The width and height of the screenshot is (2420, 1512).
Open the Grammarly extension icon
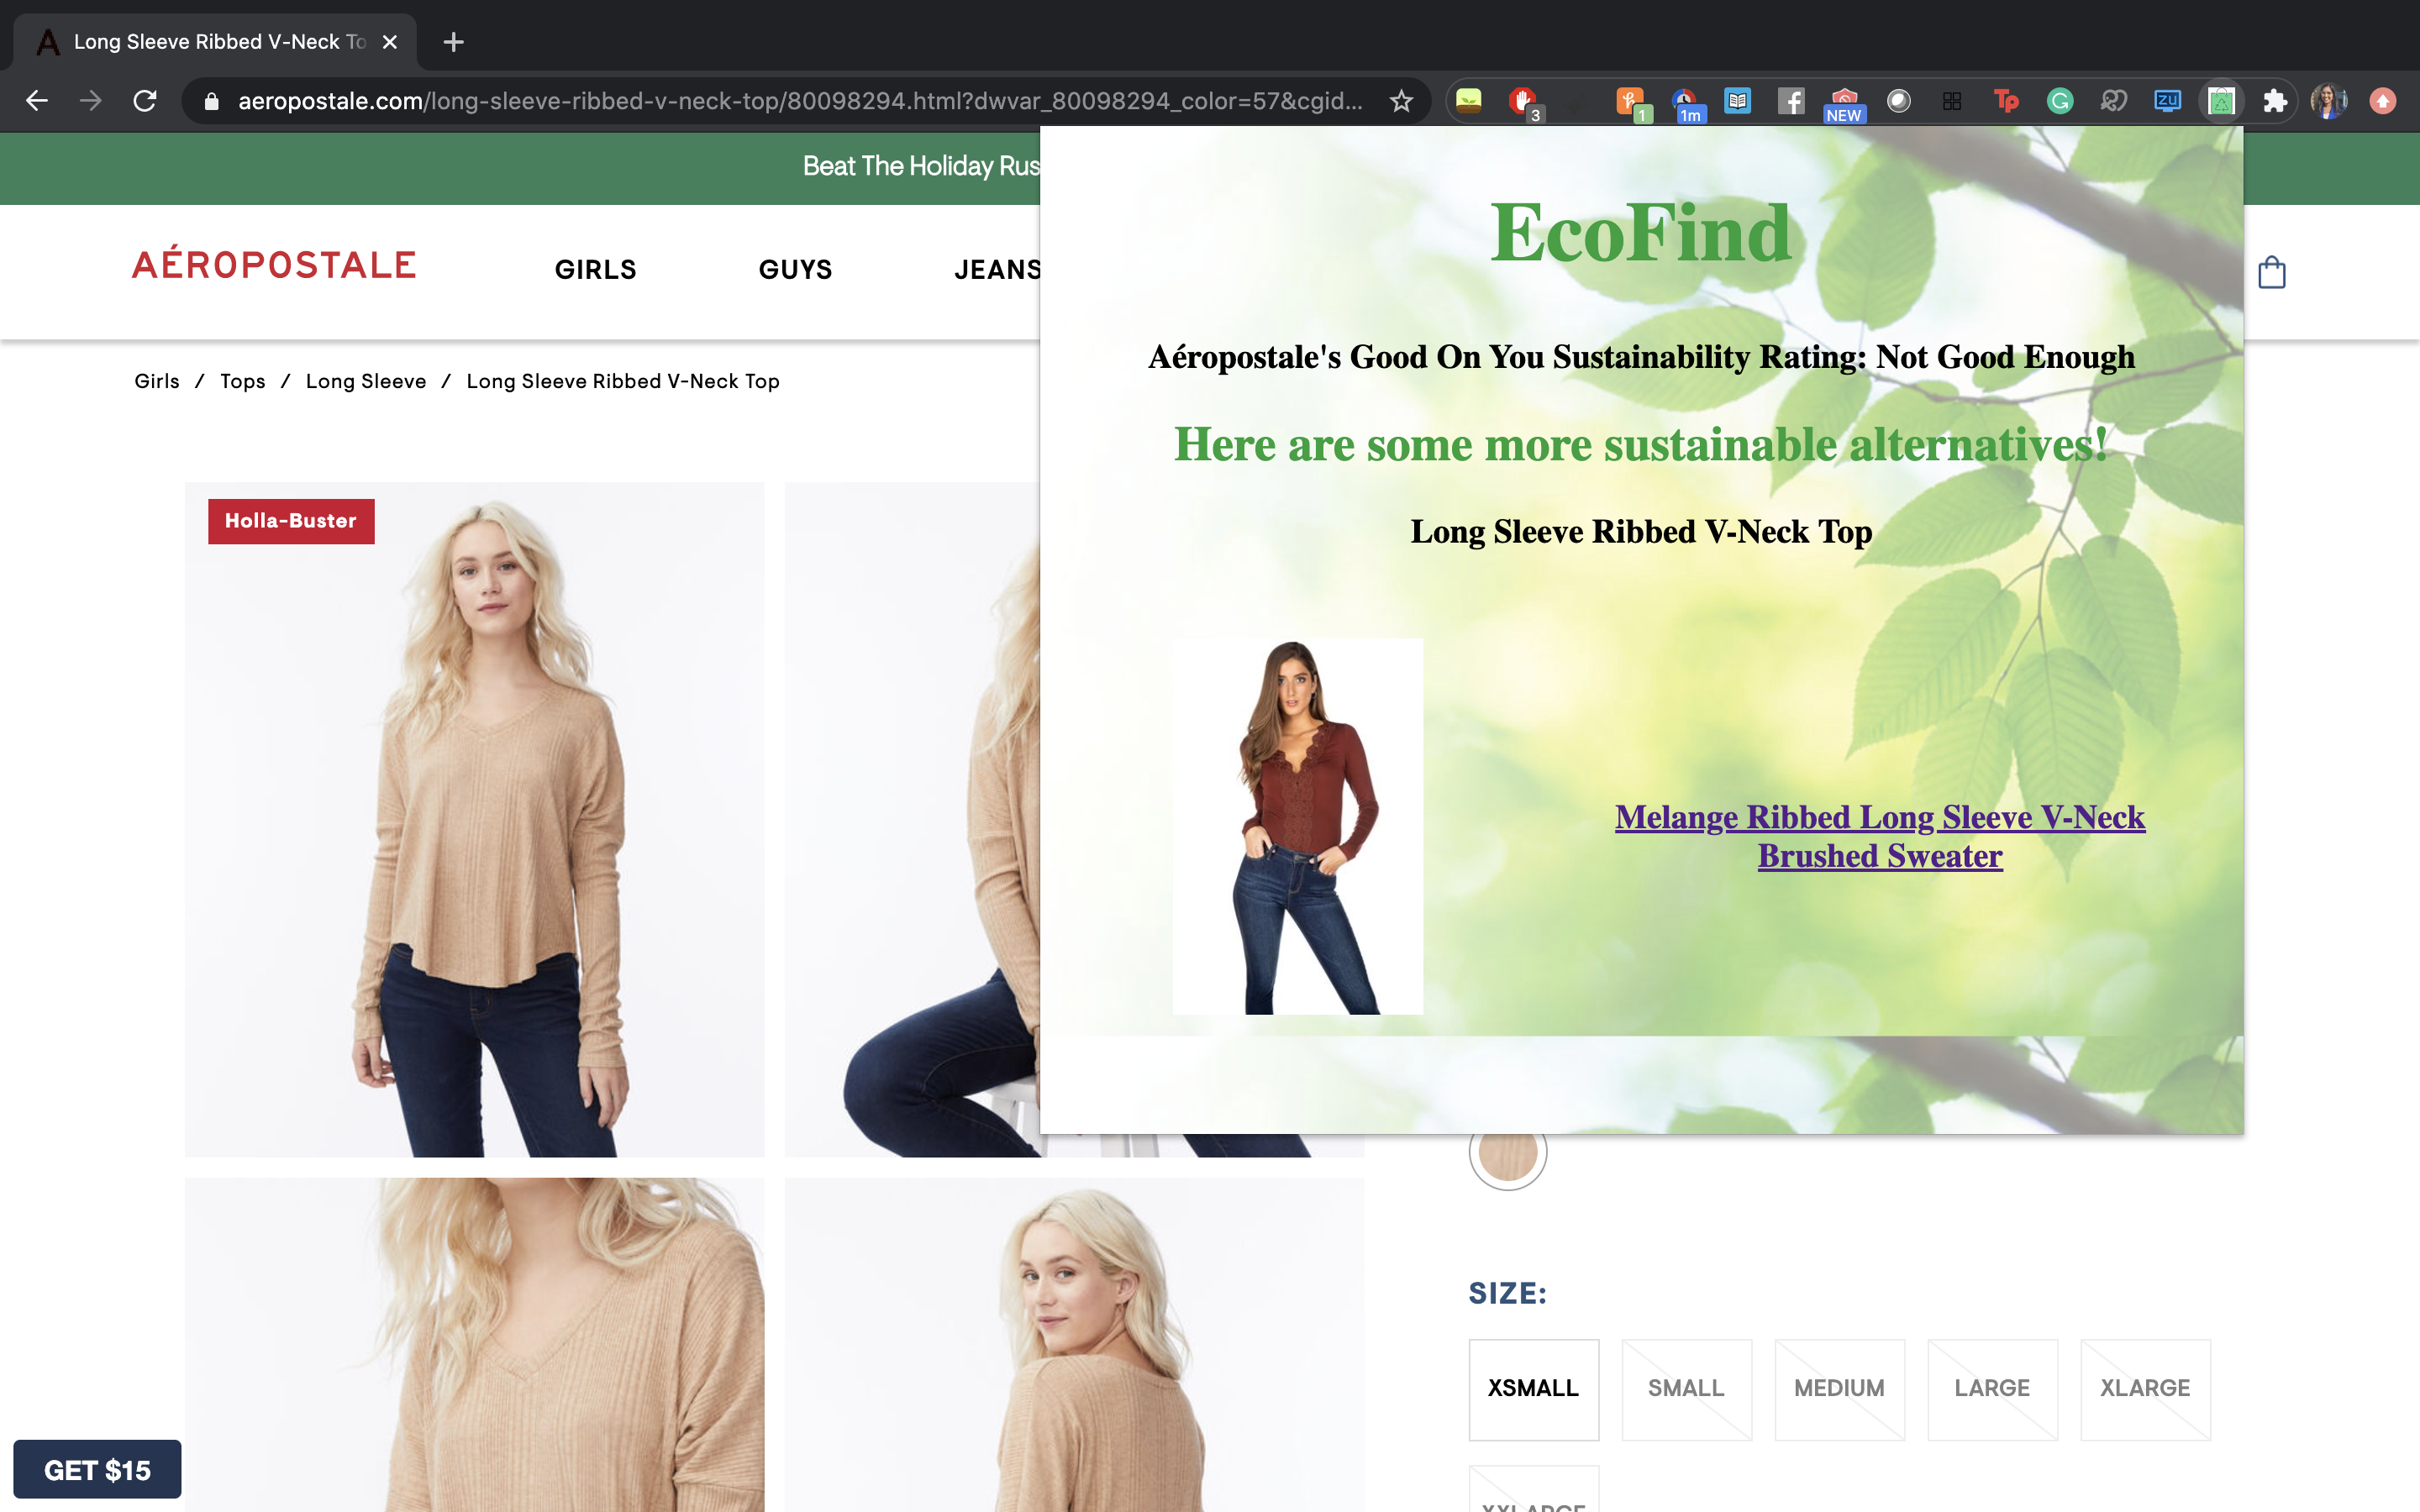(x=2059, y=101)
